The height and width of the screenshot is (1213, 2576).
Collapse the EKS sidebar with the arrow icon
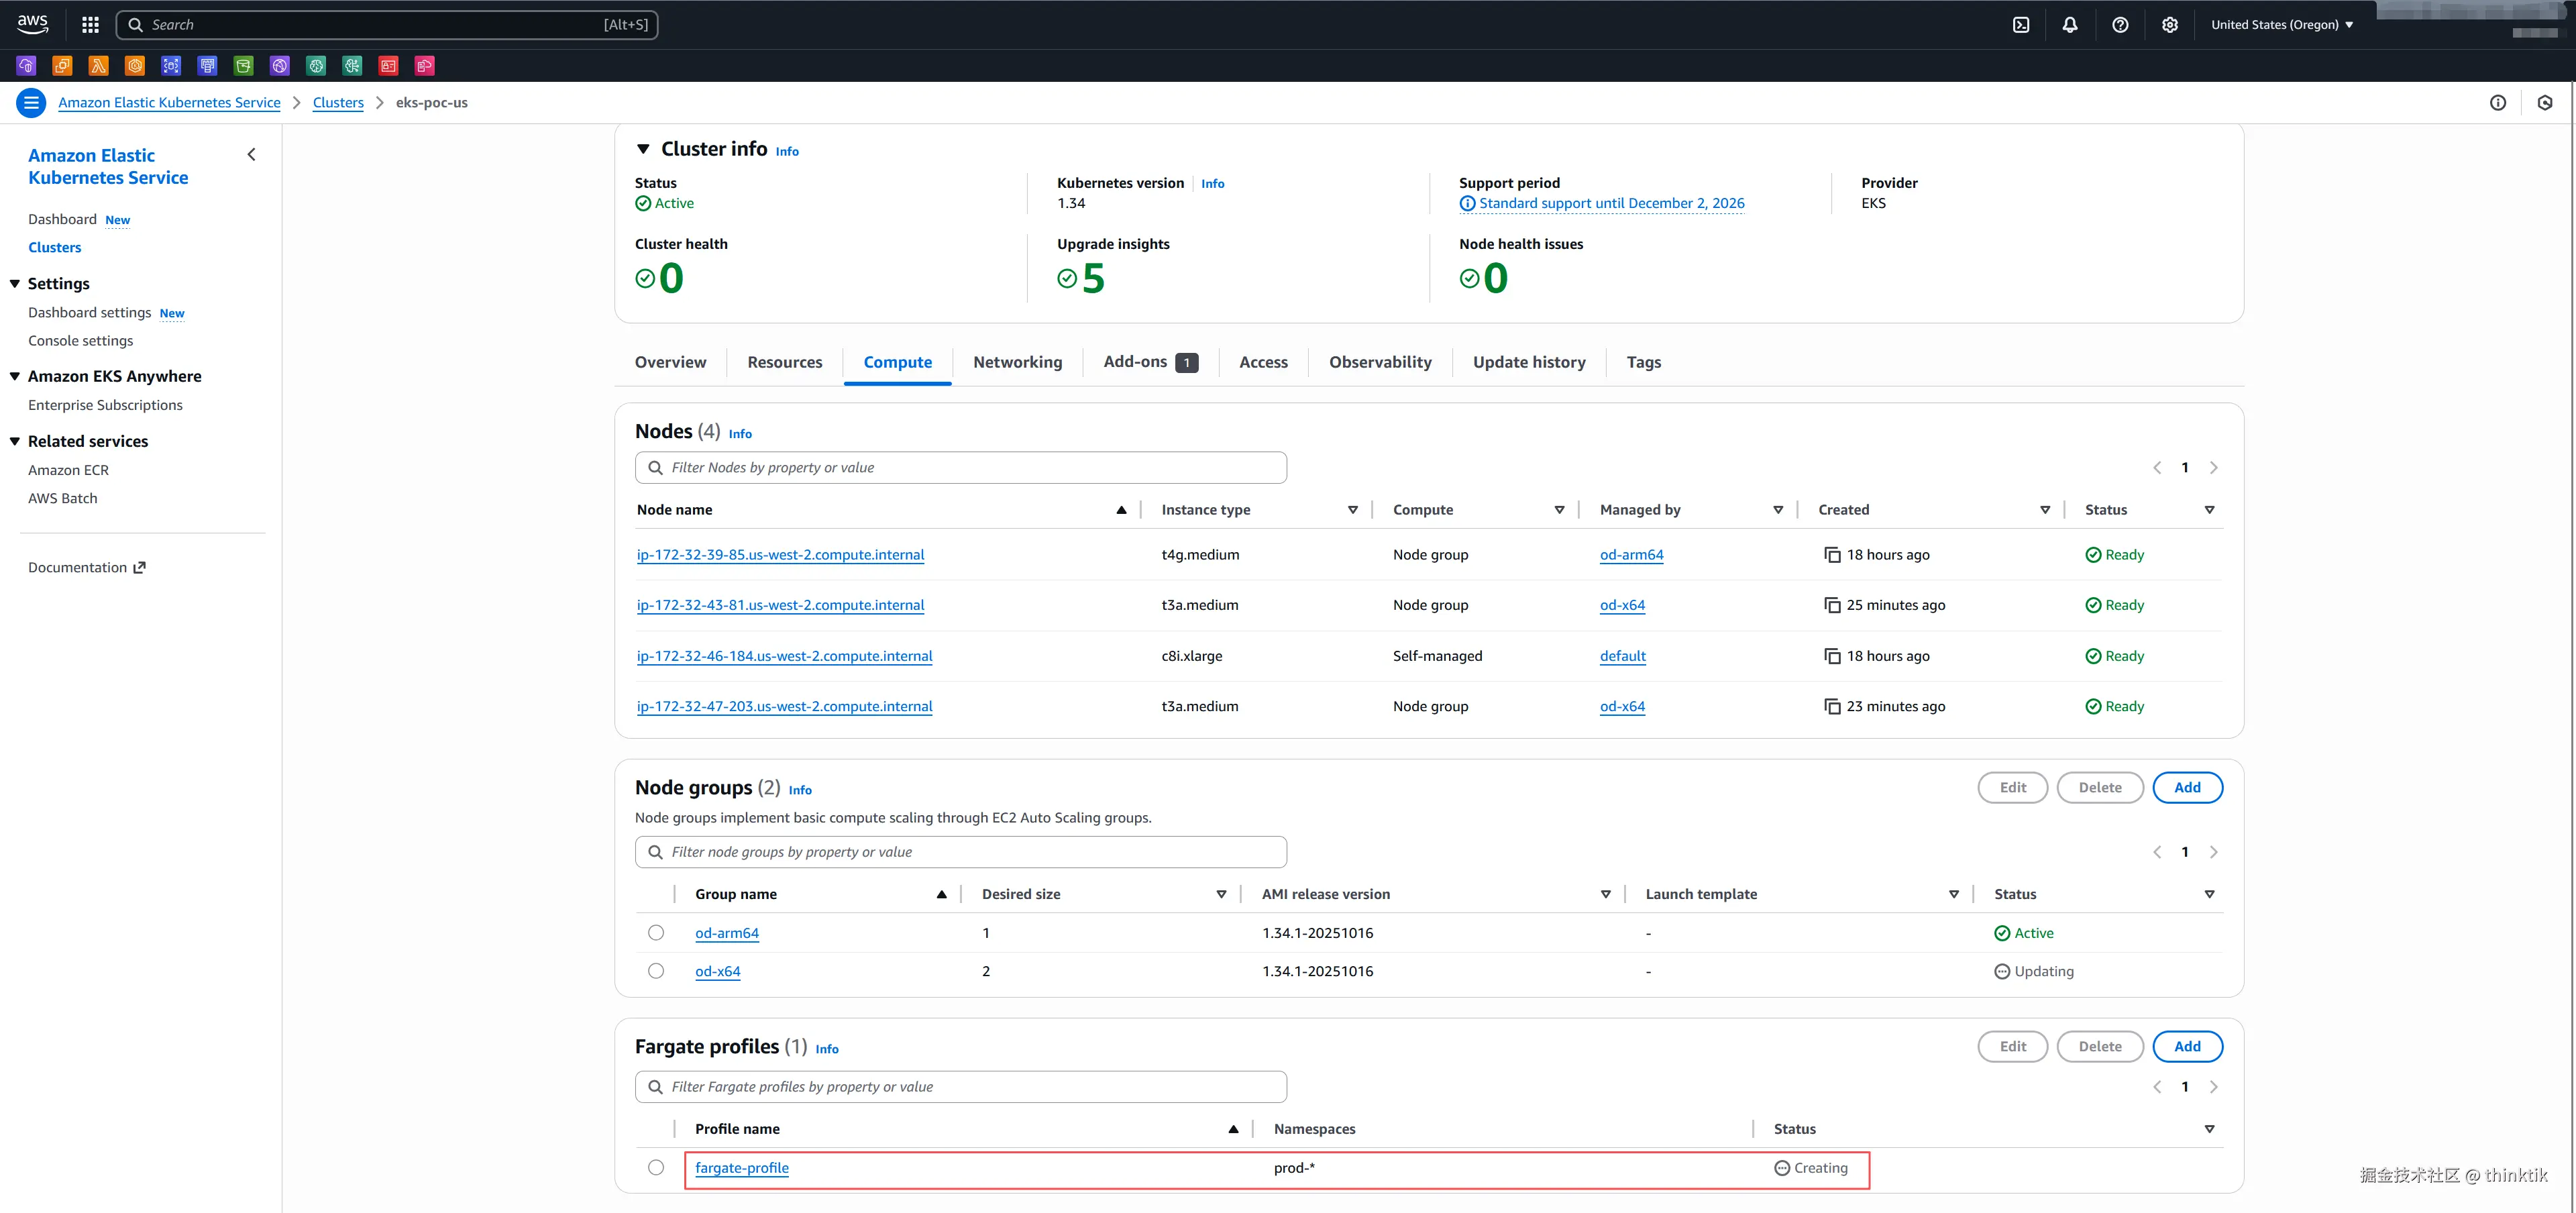(x=252, y=155)
